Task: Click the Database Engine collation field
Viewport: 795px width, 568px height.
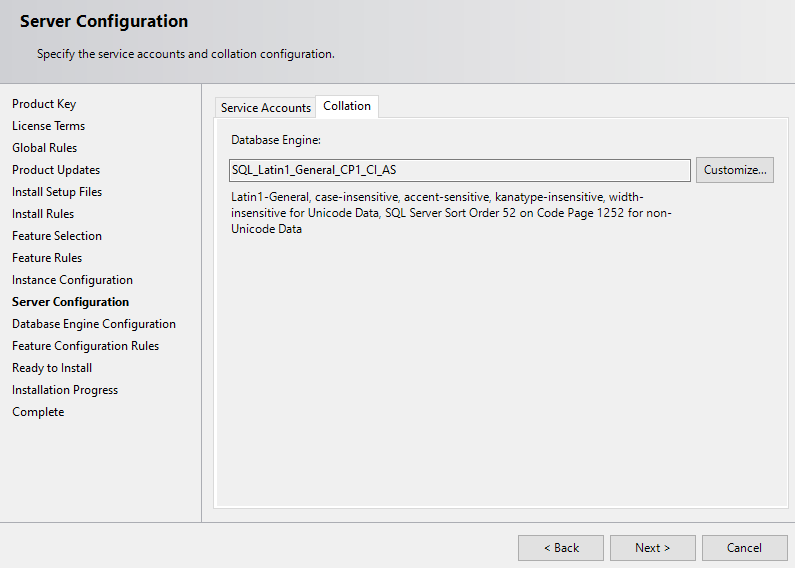Action: click(460, 170)
